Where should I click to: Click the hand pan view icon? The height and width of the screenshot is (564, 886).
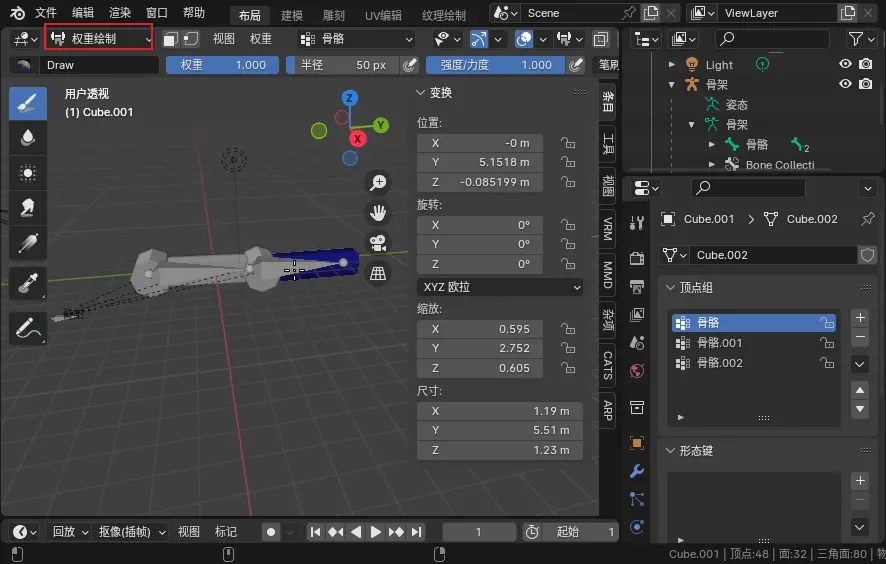[x=378, y=212]
